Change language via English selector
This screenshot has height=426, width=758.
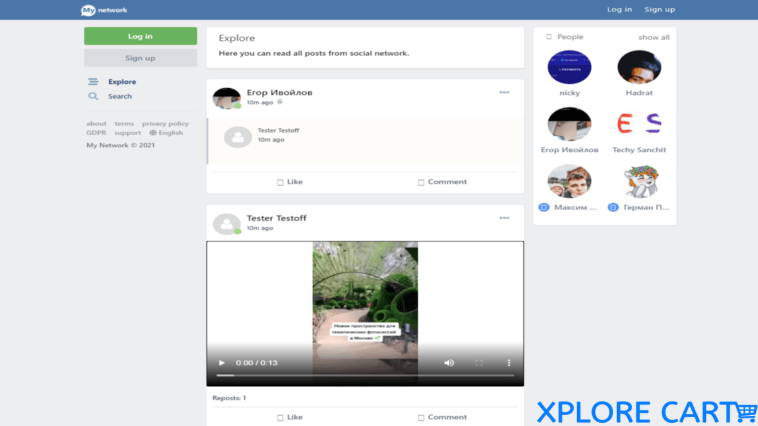pos(171,132)
